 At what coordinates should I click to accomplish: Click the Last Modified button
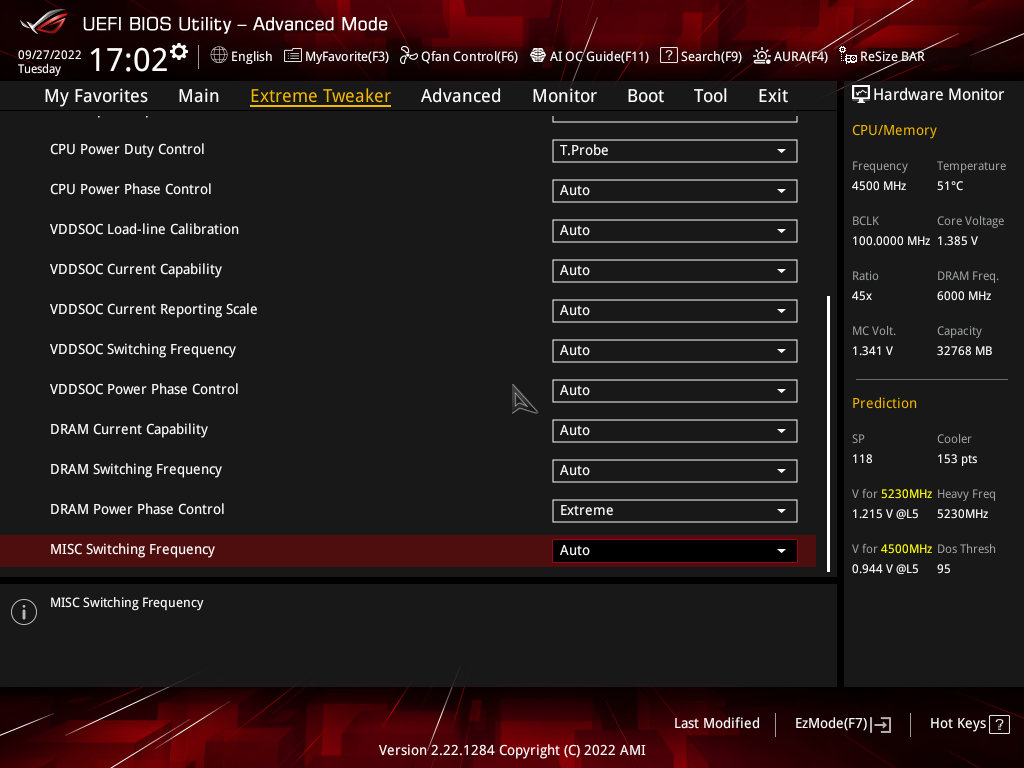click(x=717, y=724)
